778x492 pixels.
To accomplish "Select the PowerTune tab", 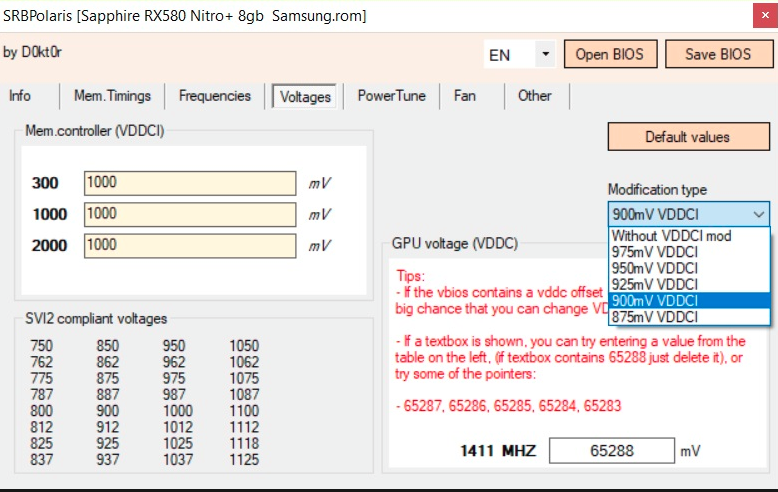I will click(x=391, y=96).
